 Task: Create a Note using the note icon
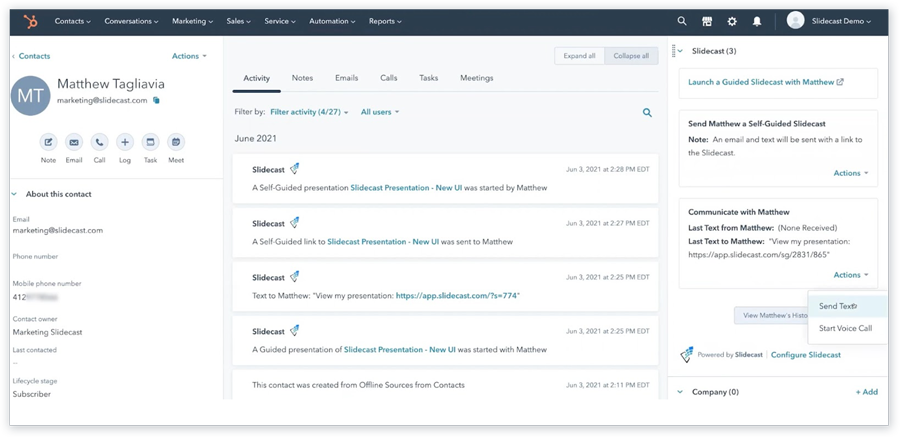click(48, 142)
